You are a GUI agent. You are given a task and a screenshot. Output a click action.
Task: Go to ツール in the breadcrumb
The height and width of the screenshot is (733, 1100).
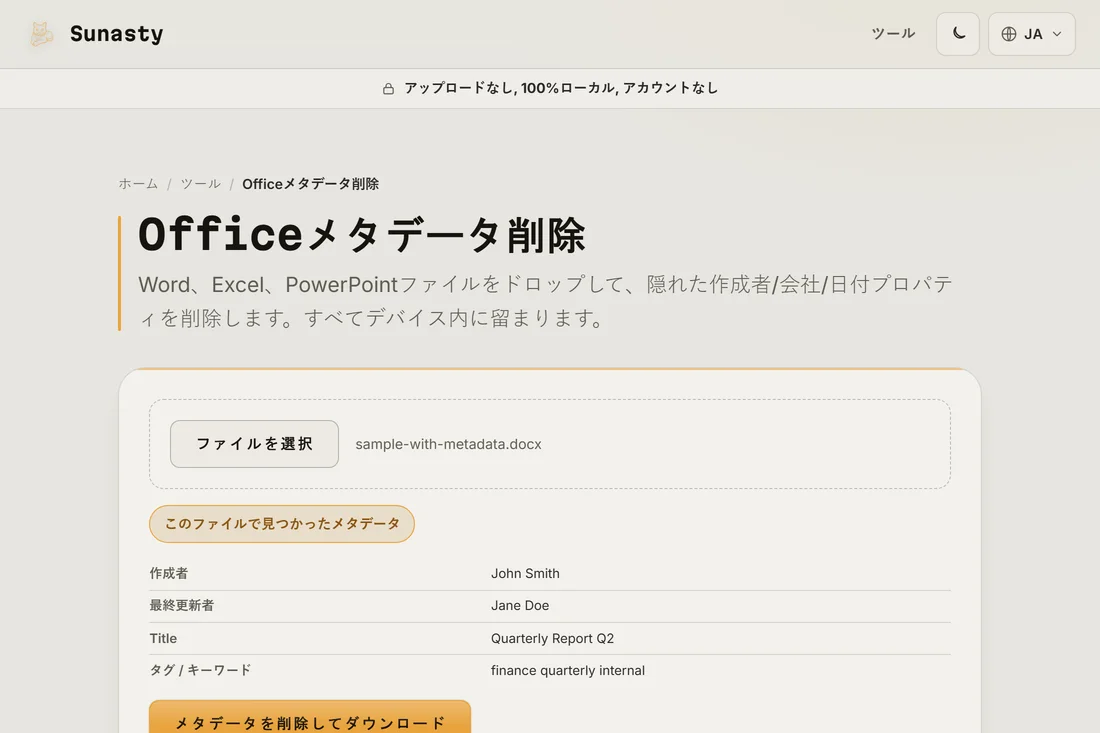(x=201, y=184)
